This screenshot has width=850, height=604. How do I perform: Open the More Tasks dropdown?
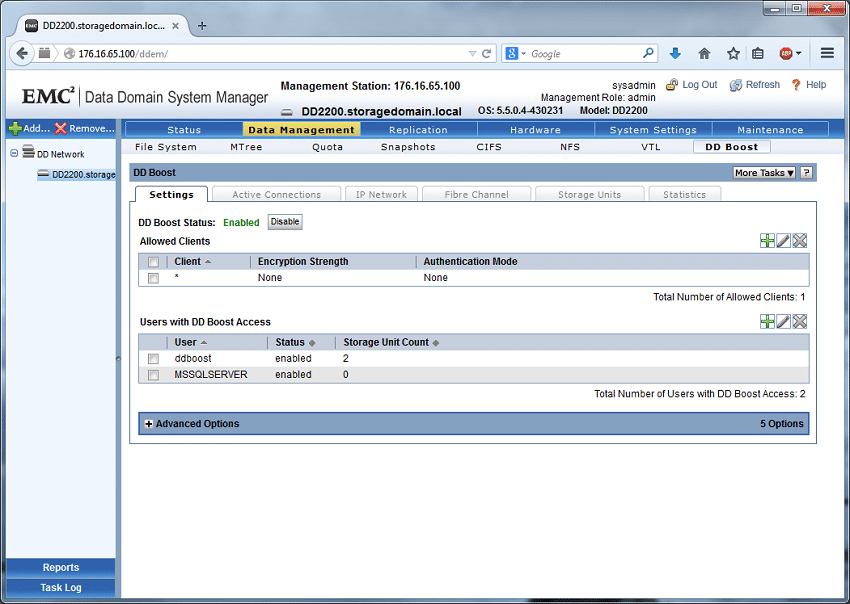pos(764,172)
